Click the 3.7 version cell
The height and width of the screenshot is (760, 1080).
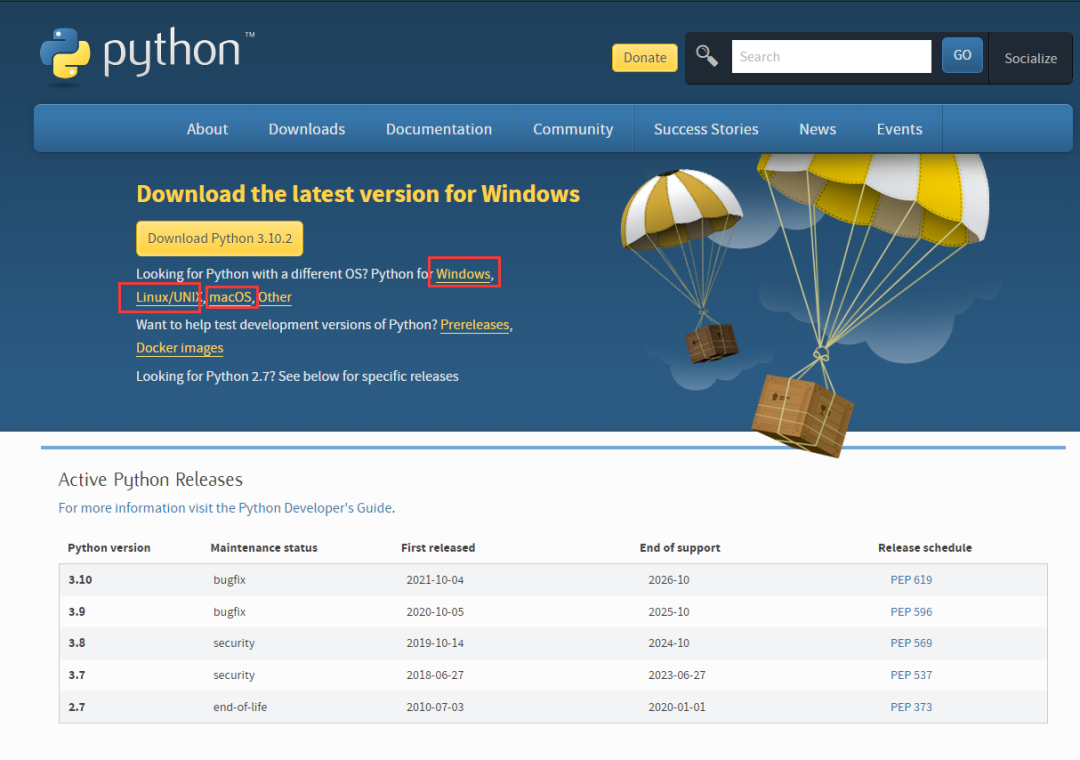point(76,675)
